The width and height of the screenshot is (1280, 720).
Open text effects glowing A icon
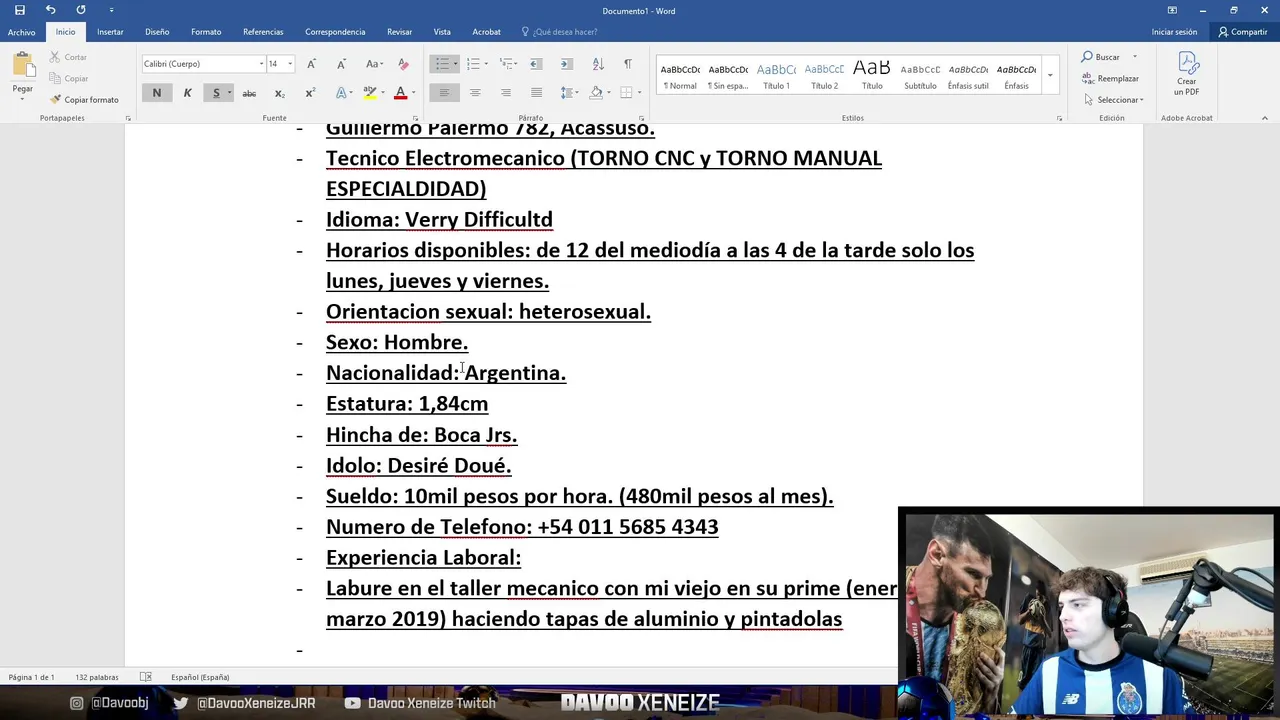pos(341,93)
